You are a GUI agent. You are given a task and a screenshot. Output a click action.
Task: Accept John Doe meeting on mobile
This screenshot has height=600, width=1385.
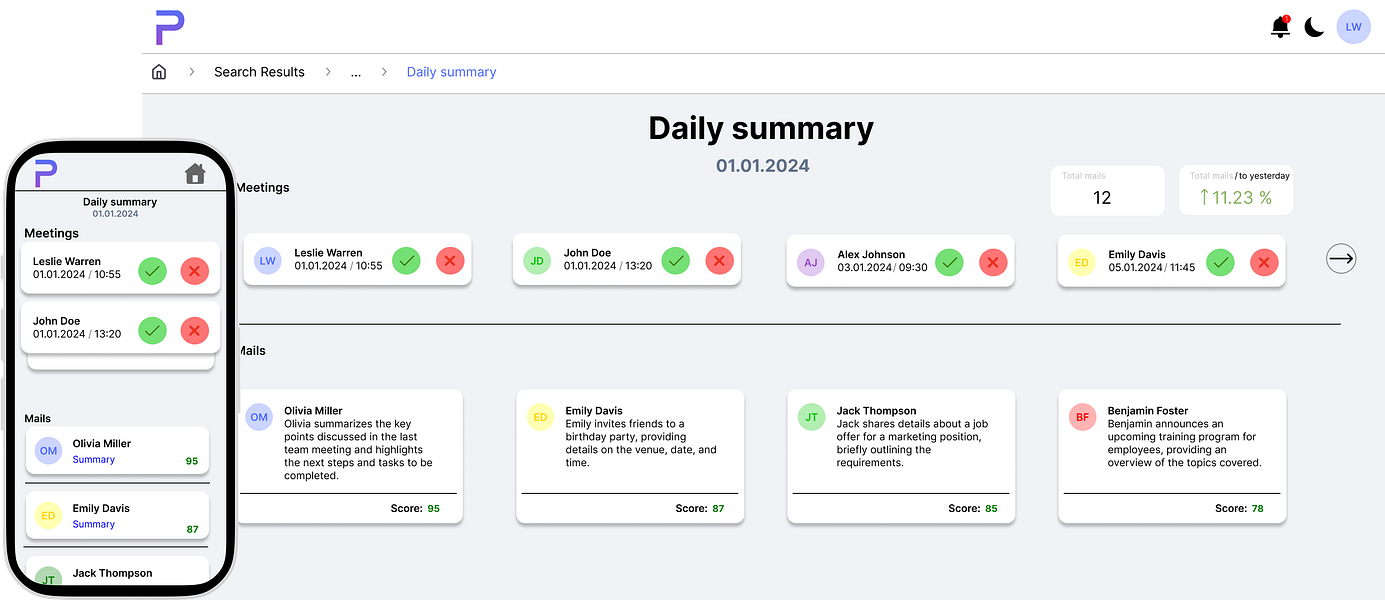(152, 330)
